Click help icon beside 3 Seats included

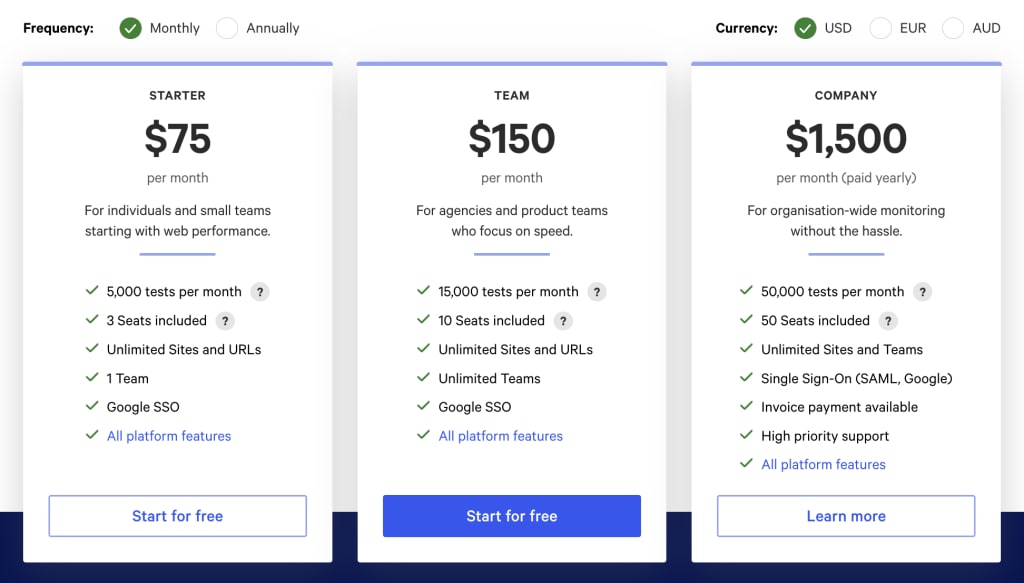pyautogui.click(x=225, y=321)
